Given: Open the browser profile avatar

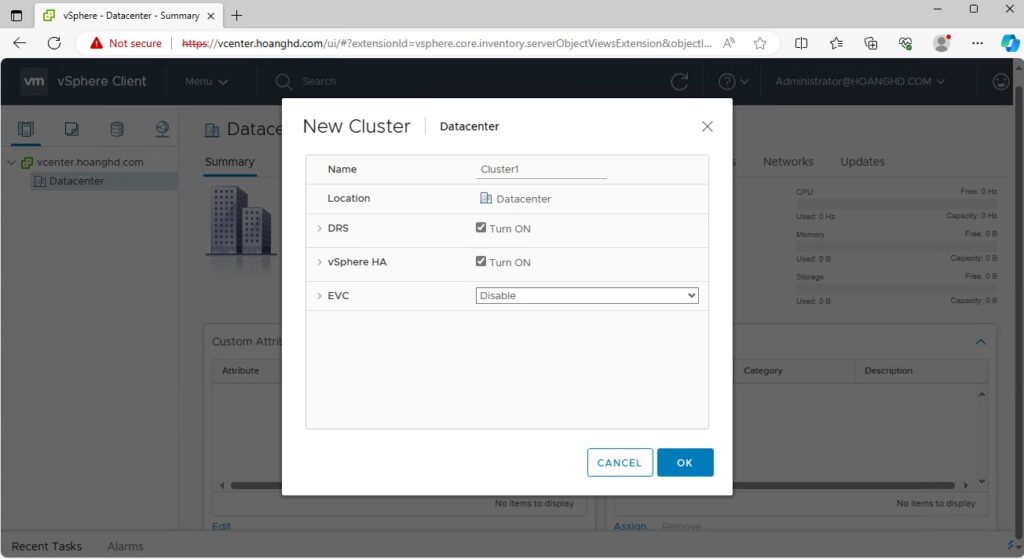Looking at the screenshot, I should point(942,43).
